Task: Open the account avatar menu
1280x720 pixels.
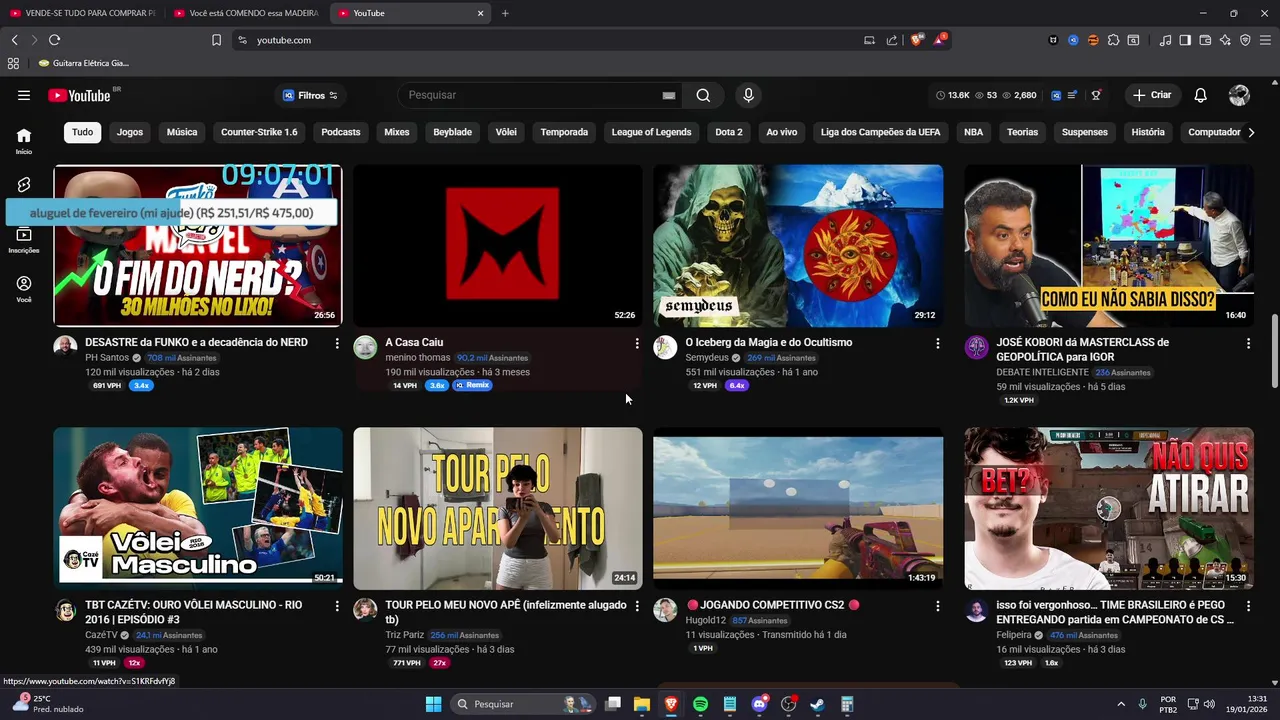Action: click(1239, 95)
